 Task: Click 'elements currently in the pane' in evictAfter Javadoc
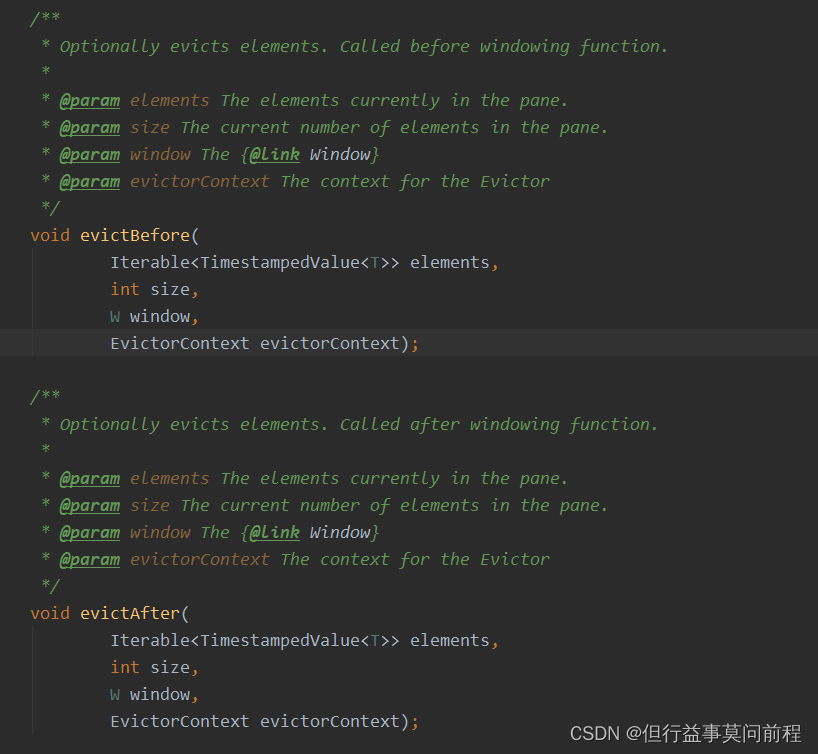410,478
